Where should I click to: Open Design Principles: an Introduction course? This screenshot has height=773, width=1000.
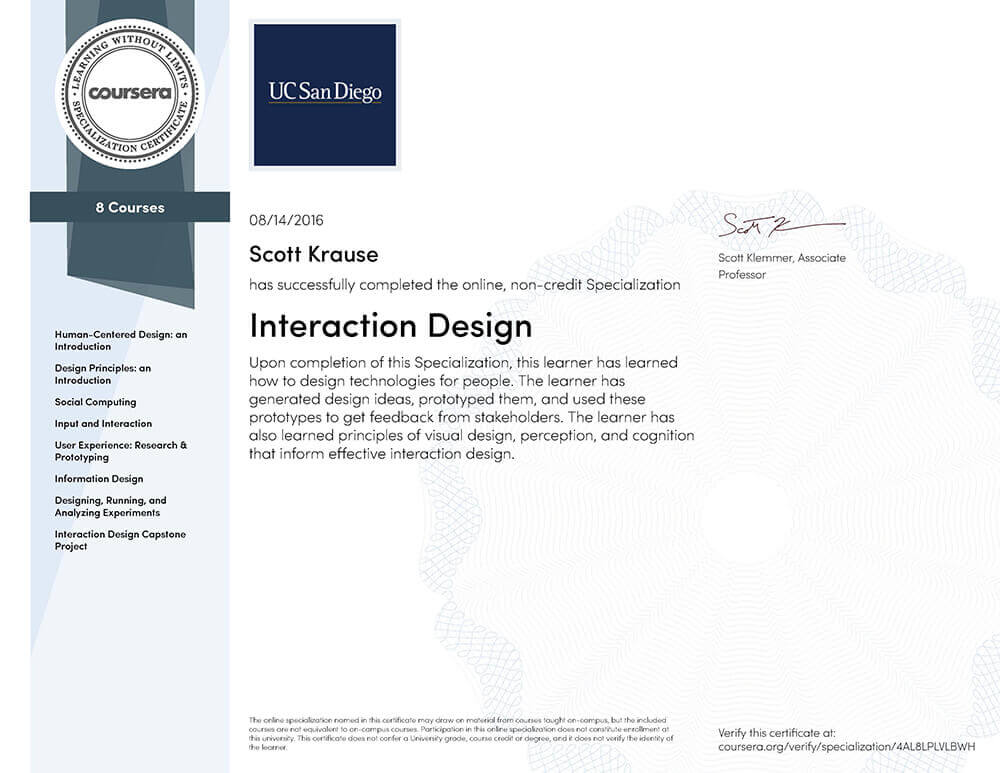coord(103,374)
